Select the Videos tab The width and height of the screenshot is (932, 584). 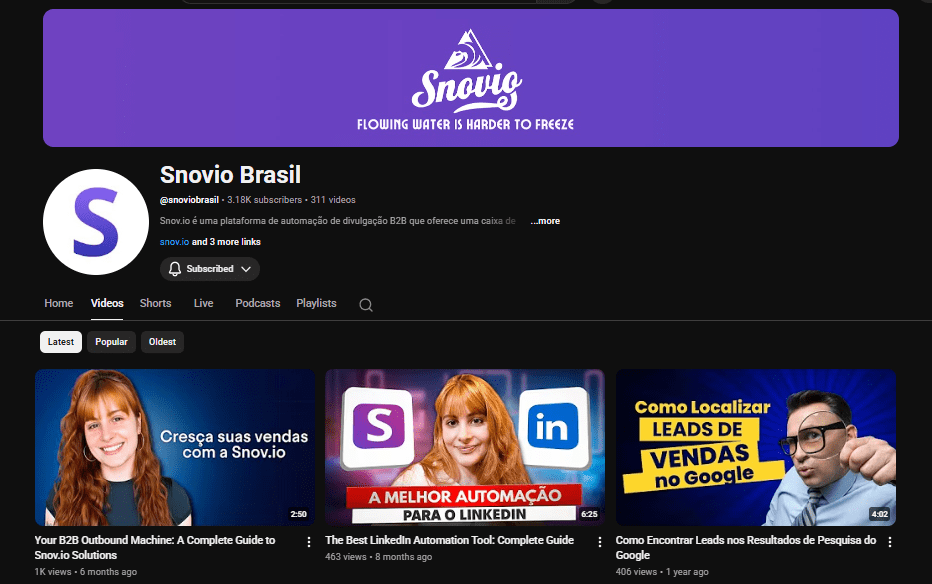point(107,303)
